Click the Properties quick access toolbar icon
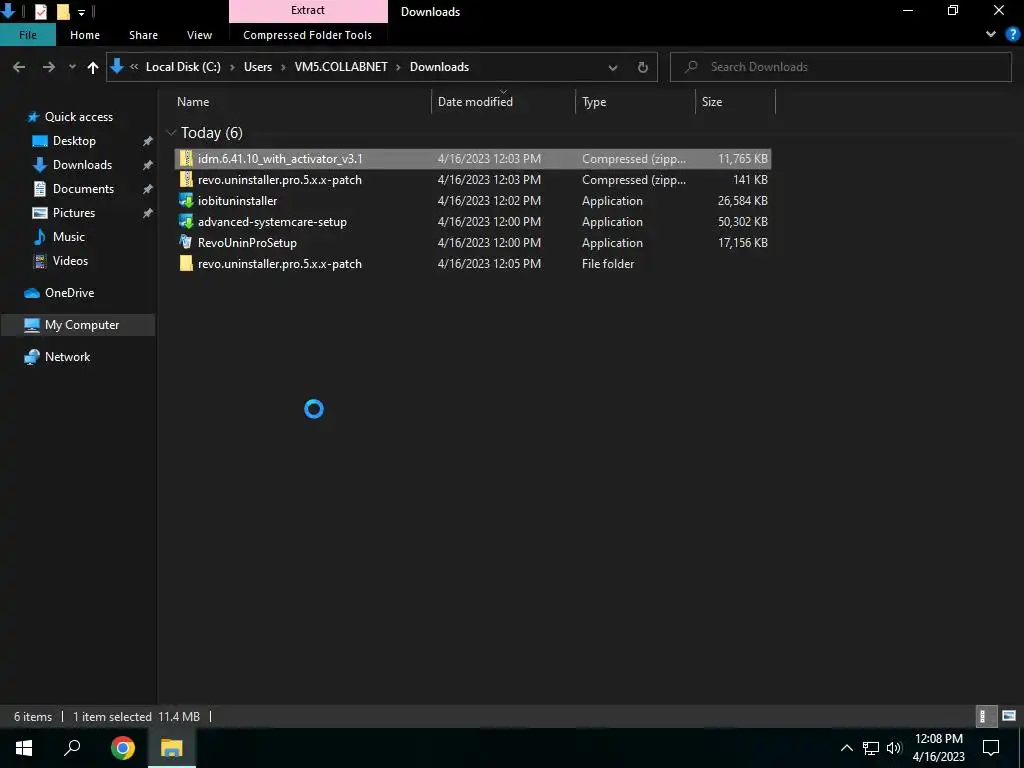Viewport: 1024px width, 768px height. click(x=40, y=11)
